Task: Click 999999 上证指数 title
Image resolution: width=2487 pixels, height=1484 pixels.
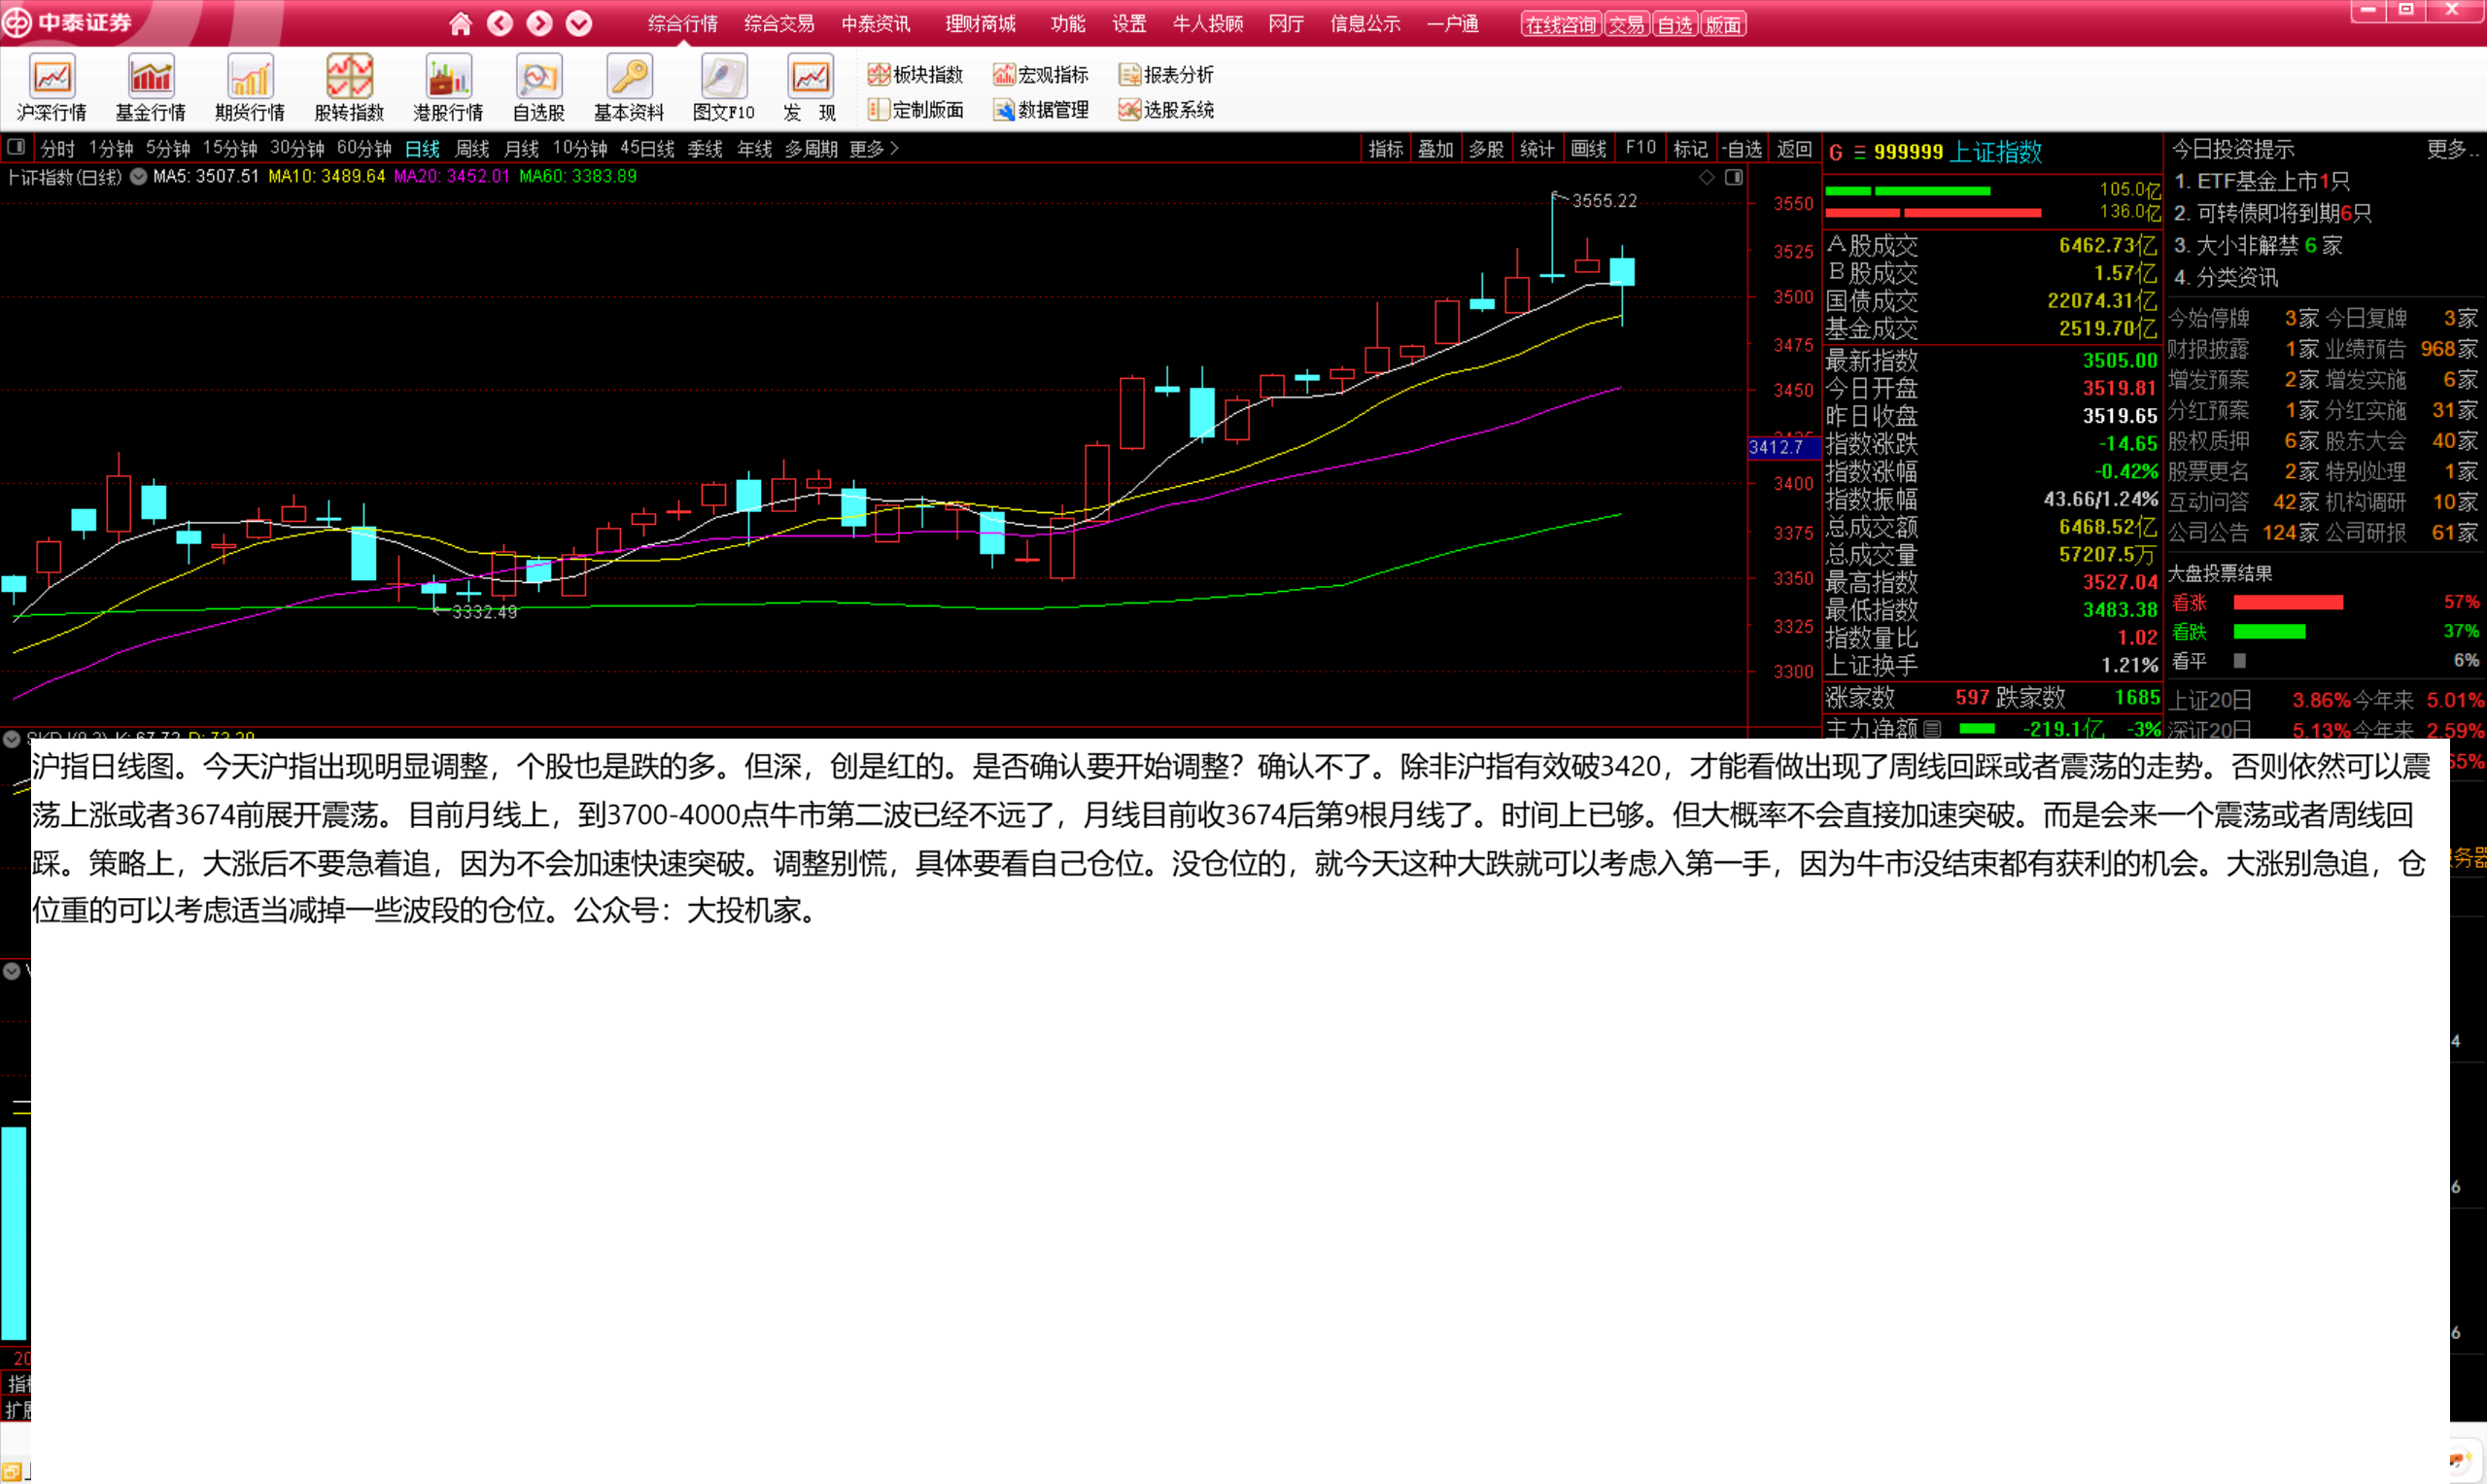Action: pyautogui.click(x=1958, y=152)
